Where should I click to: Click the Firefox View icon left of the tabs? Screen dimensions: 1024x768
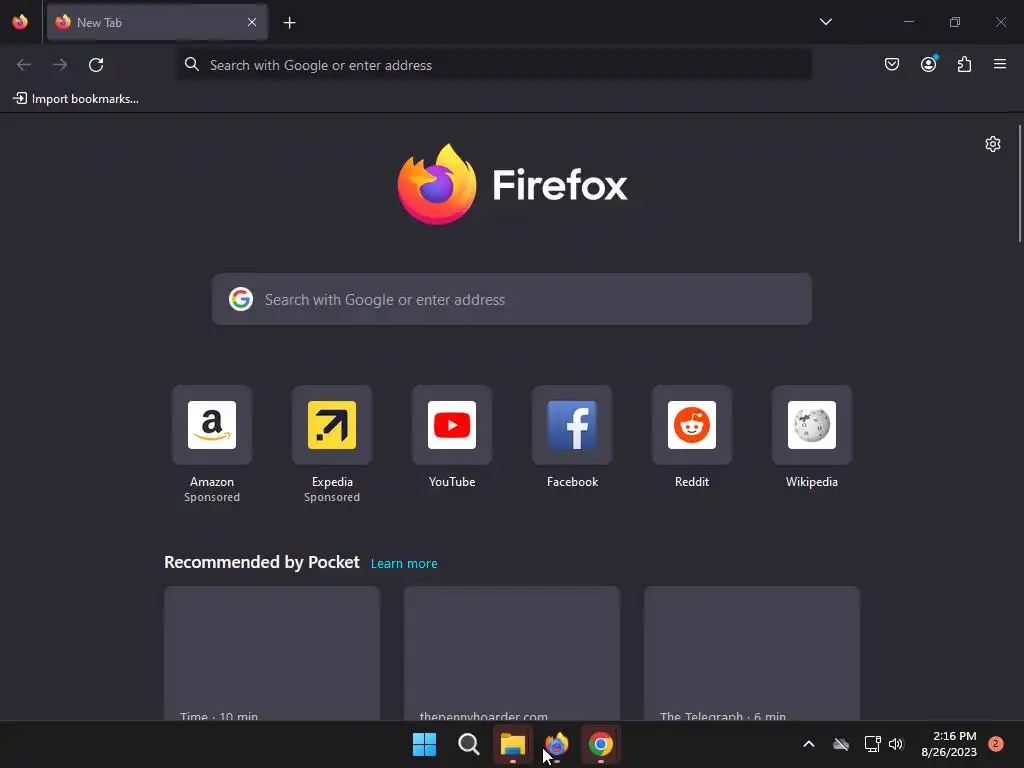coord(20,22)
